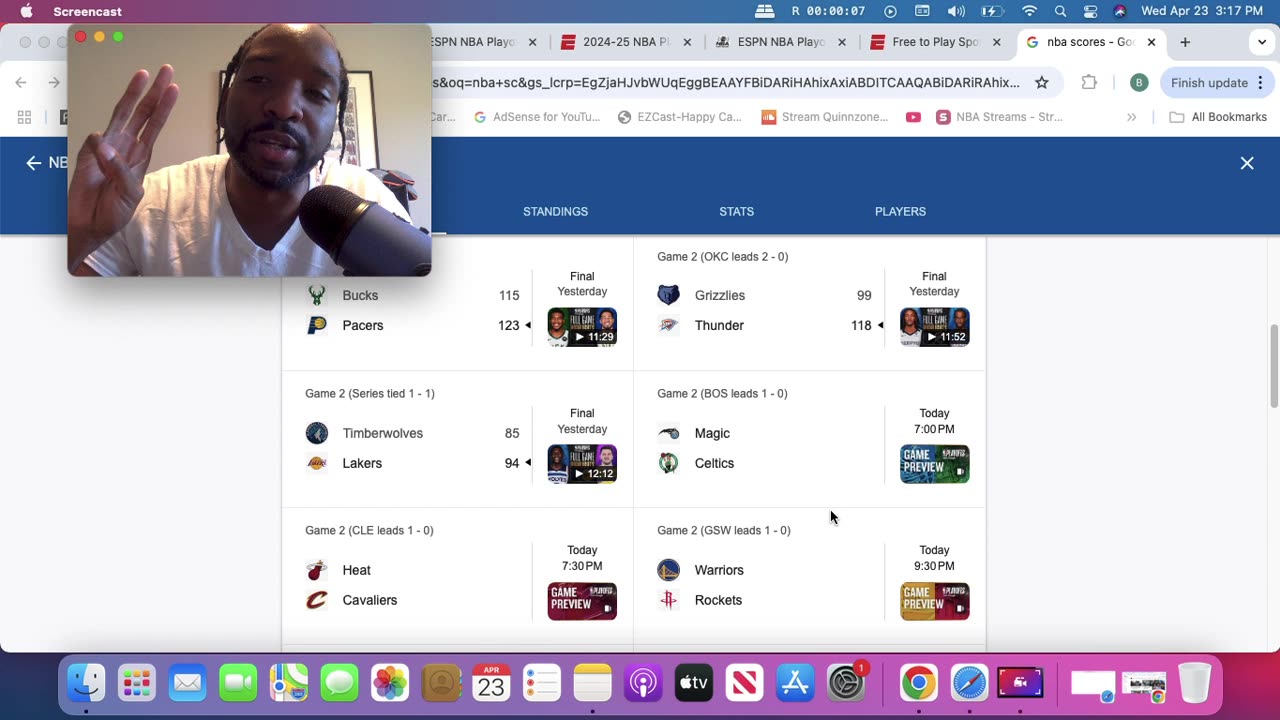
Task: Click the address bar URL field
Action: [x=725, y=83]
